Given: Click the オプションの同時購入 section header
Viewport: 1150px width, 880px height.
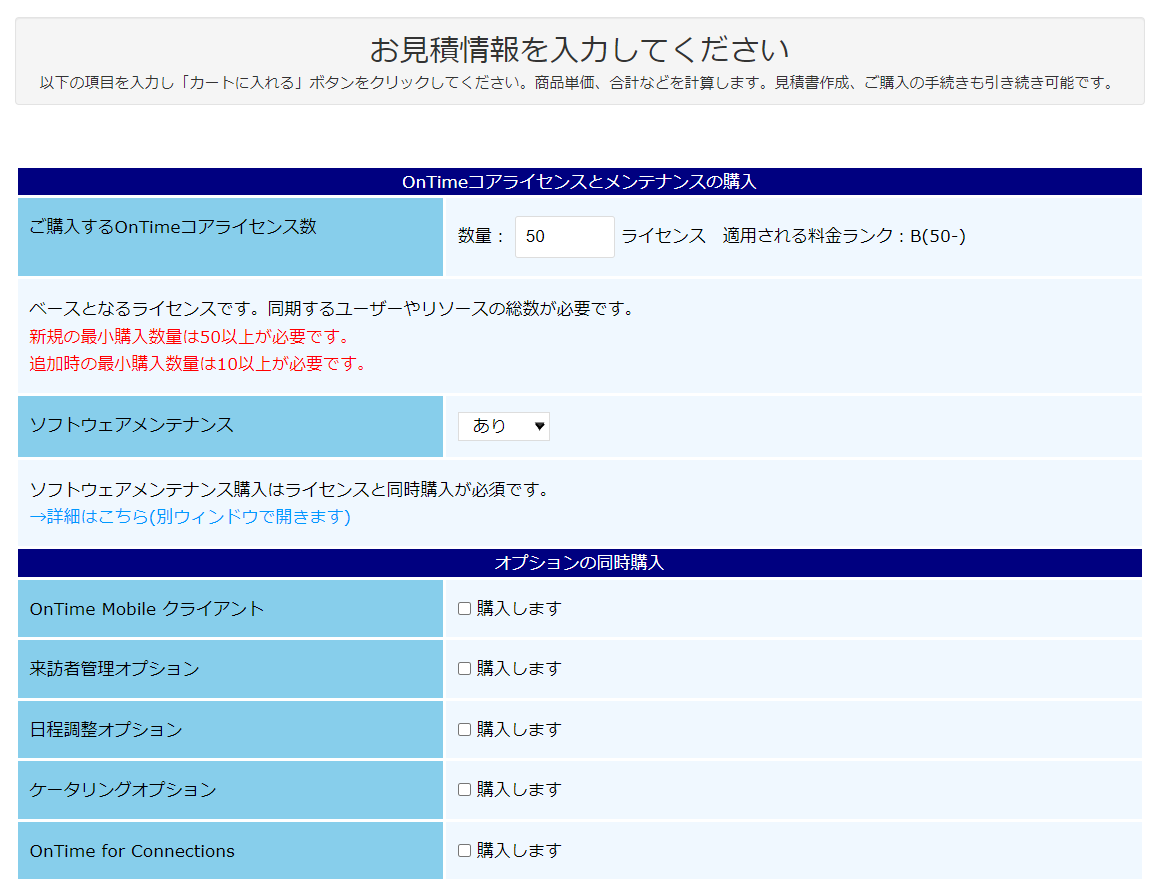Looking at the screenshot, I should [x=579, y=563].
